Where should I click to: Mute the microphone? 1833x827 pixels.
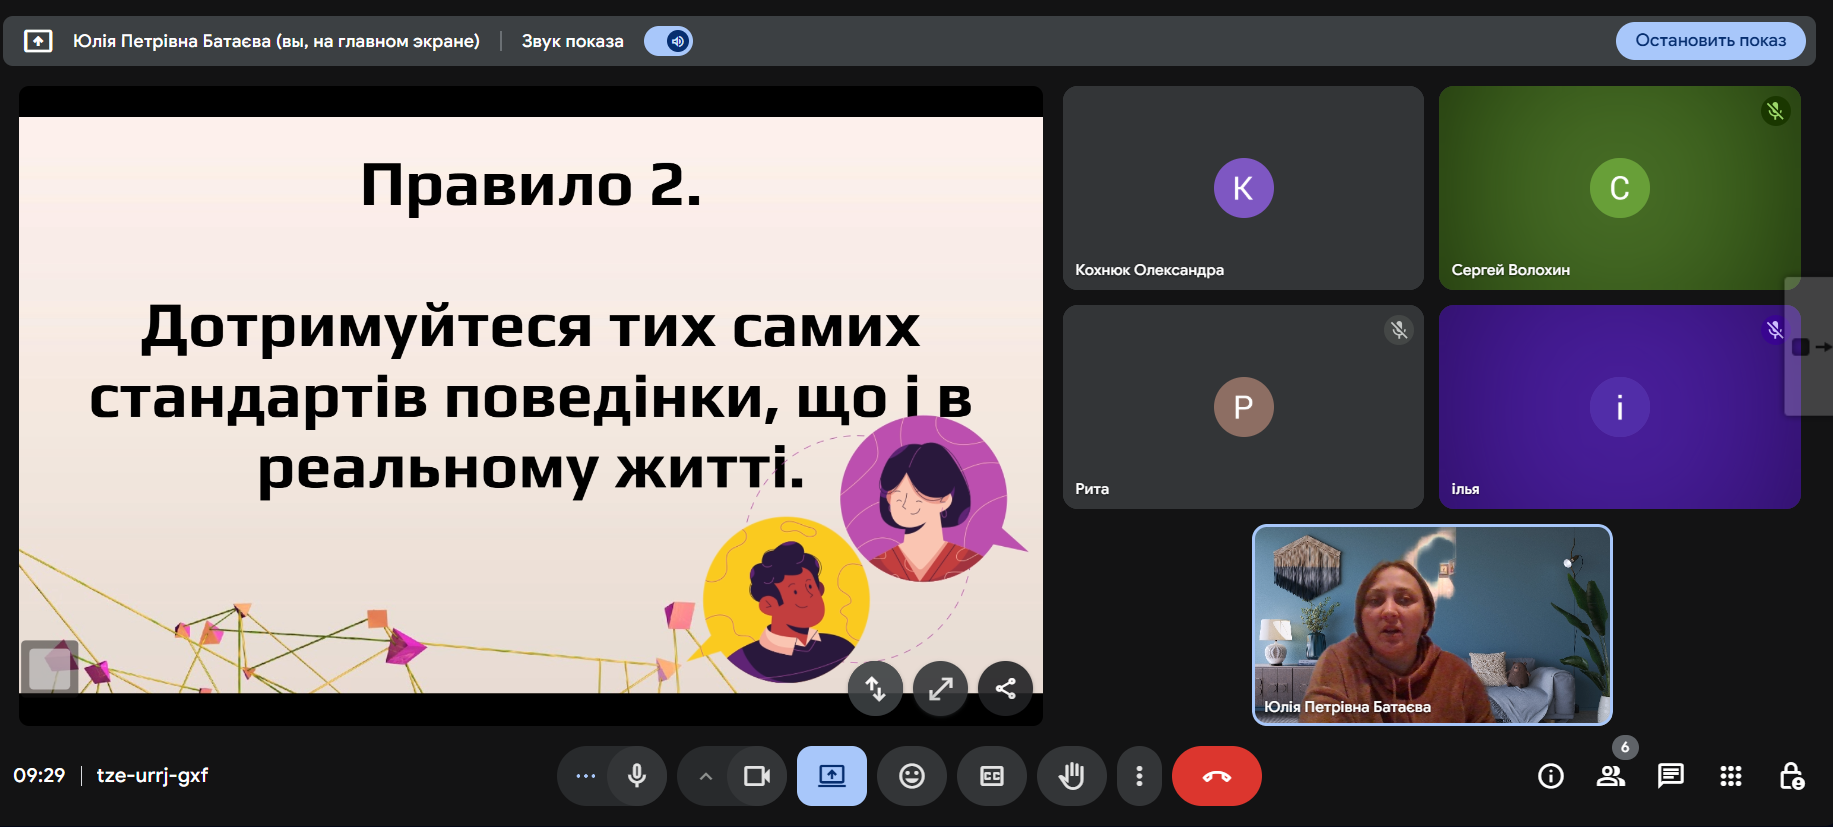637,776
